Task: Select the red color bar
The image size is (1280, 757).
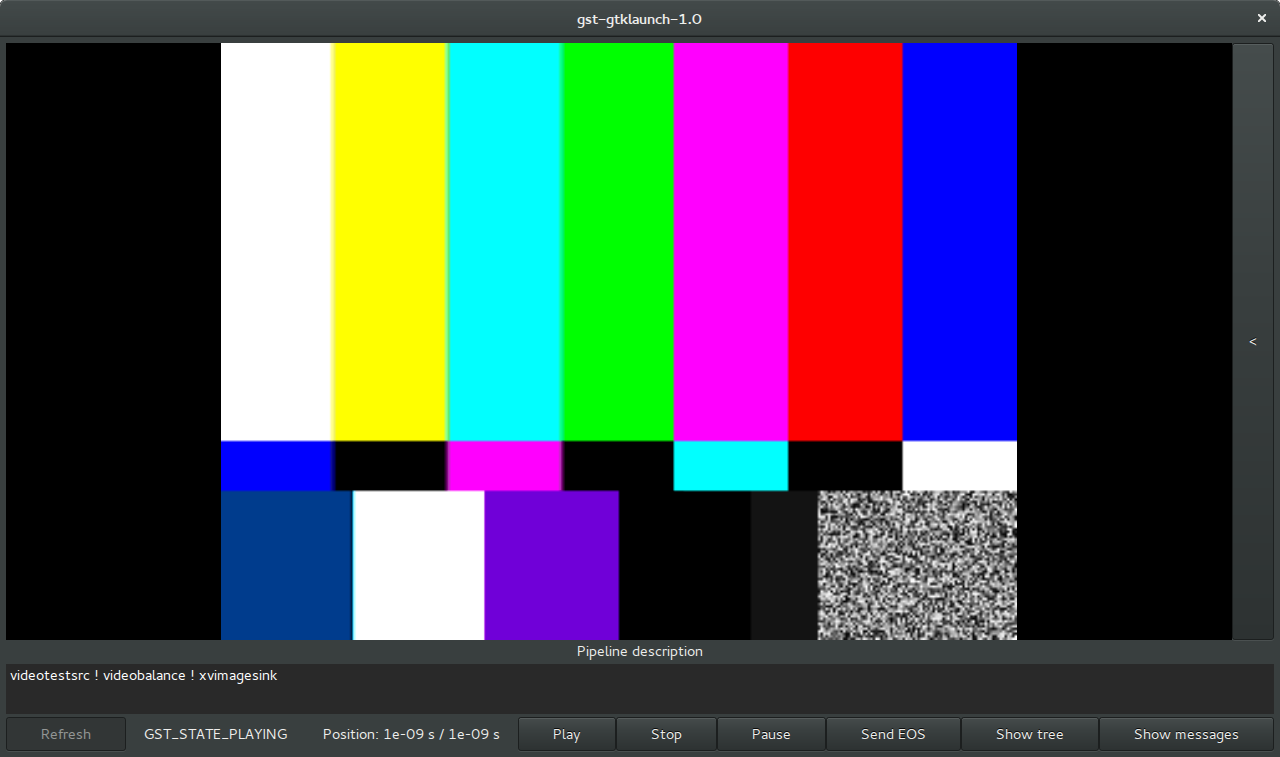Action: point(845,240)
